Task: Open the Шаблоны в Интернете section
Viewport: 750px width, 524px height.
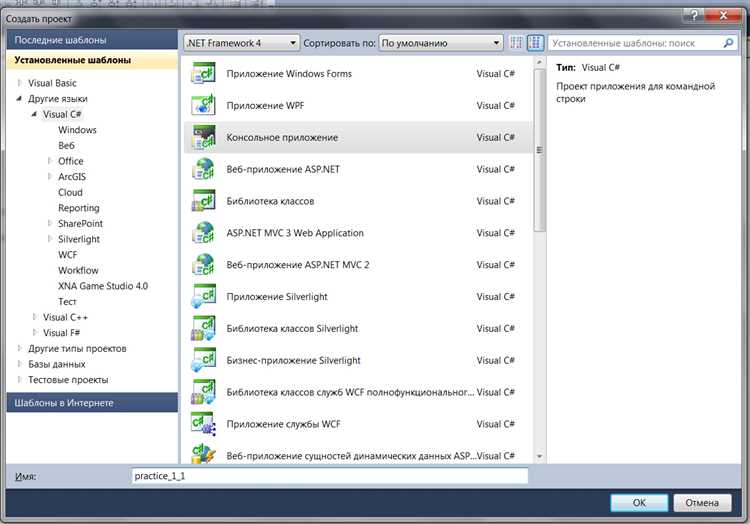Action: coord(92,403)
